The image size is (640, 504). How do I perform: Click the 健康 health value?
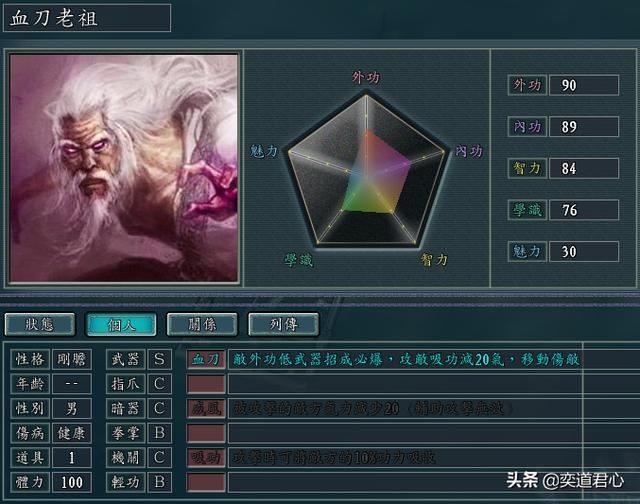pyautogui.click(x=72, y=433)
